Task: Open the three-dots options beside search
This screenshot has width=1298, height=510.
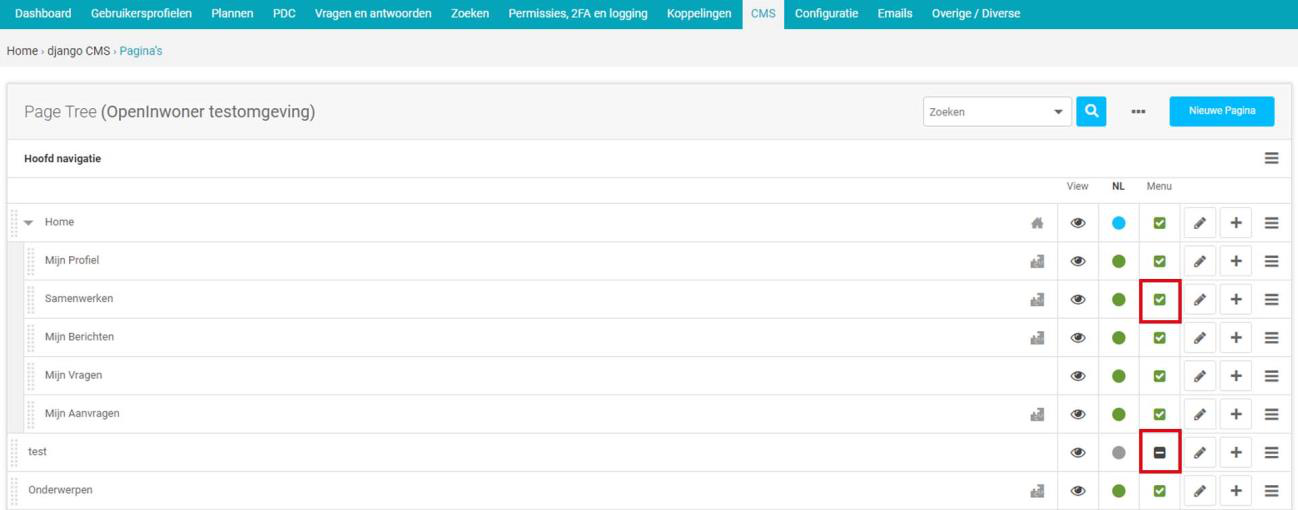Action: tap(1138, 112)
